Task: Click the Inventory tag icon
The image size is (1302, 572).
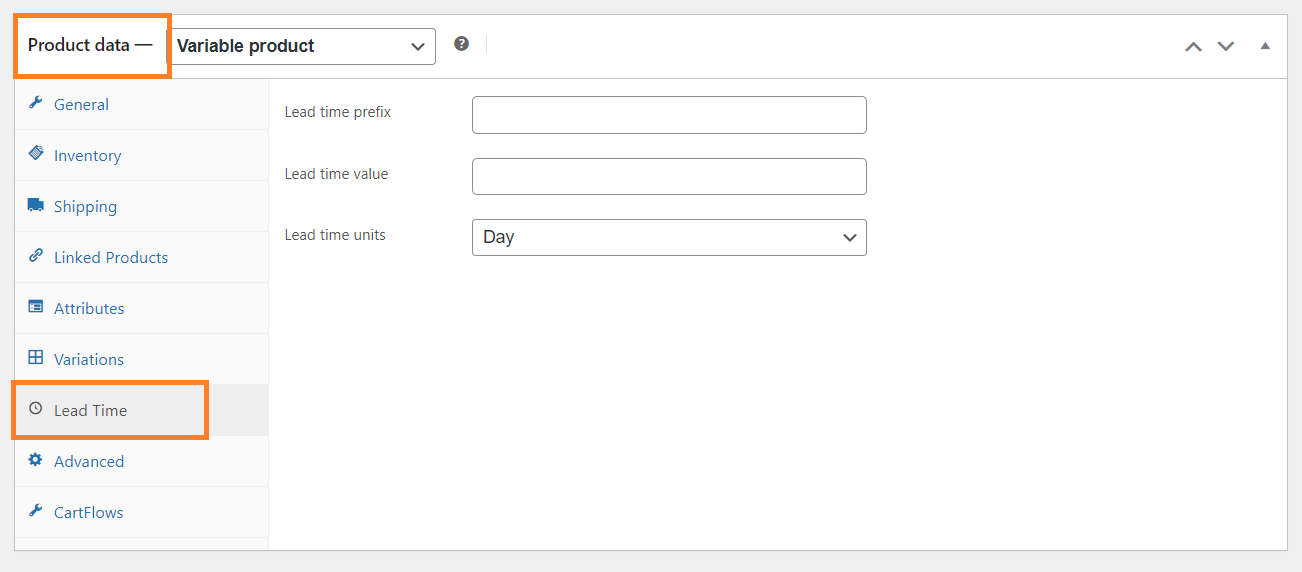Action: pos(36,154)
